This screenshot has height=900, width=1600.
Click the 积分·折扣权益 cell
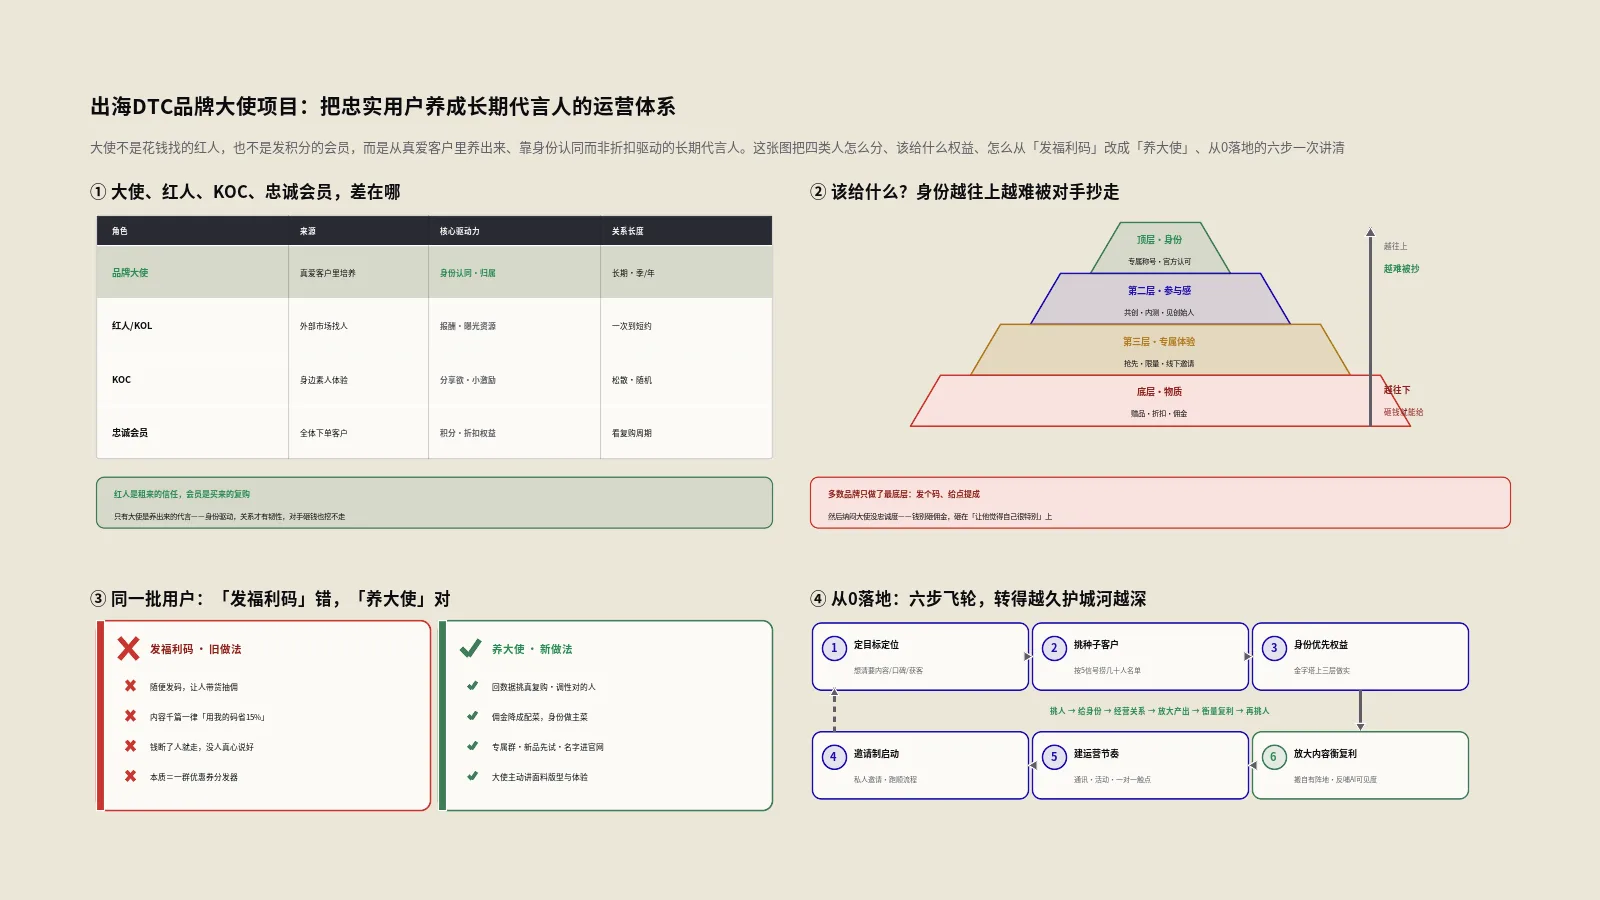point(515,432)
